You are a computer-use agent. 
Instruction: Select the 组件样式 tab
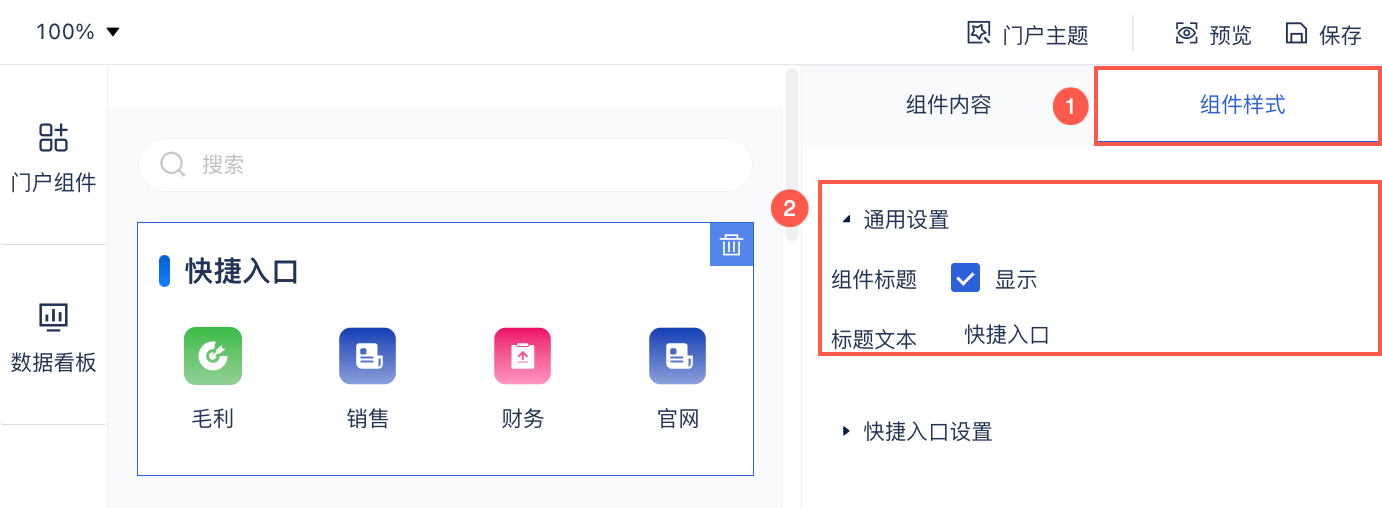click(1242, 105)
